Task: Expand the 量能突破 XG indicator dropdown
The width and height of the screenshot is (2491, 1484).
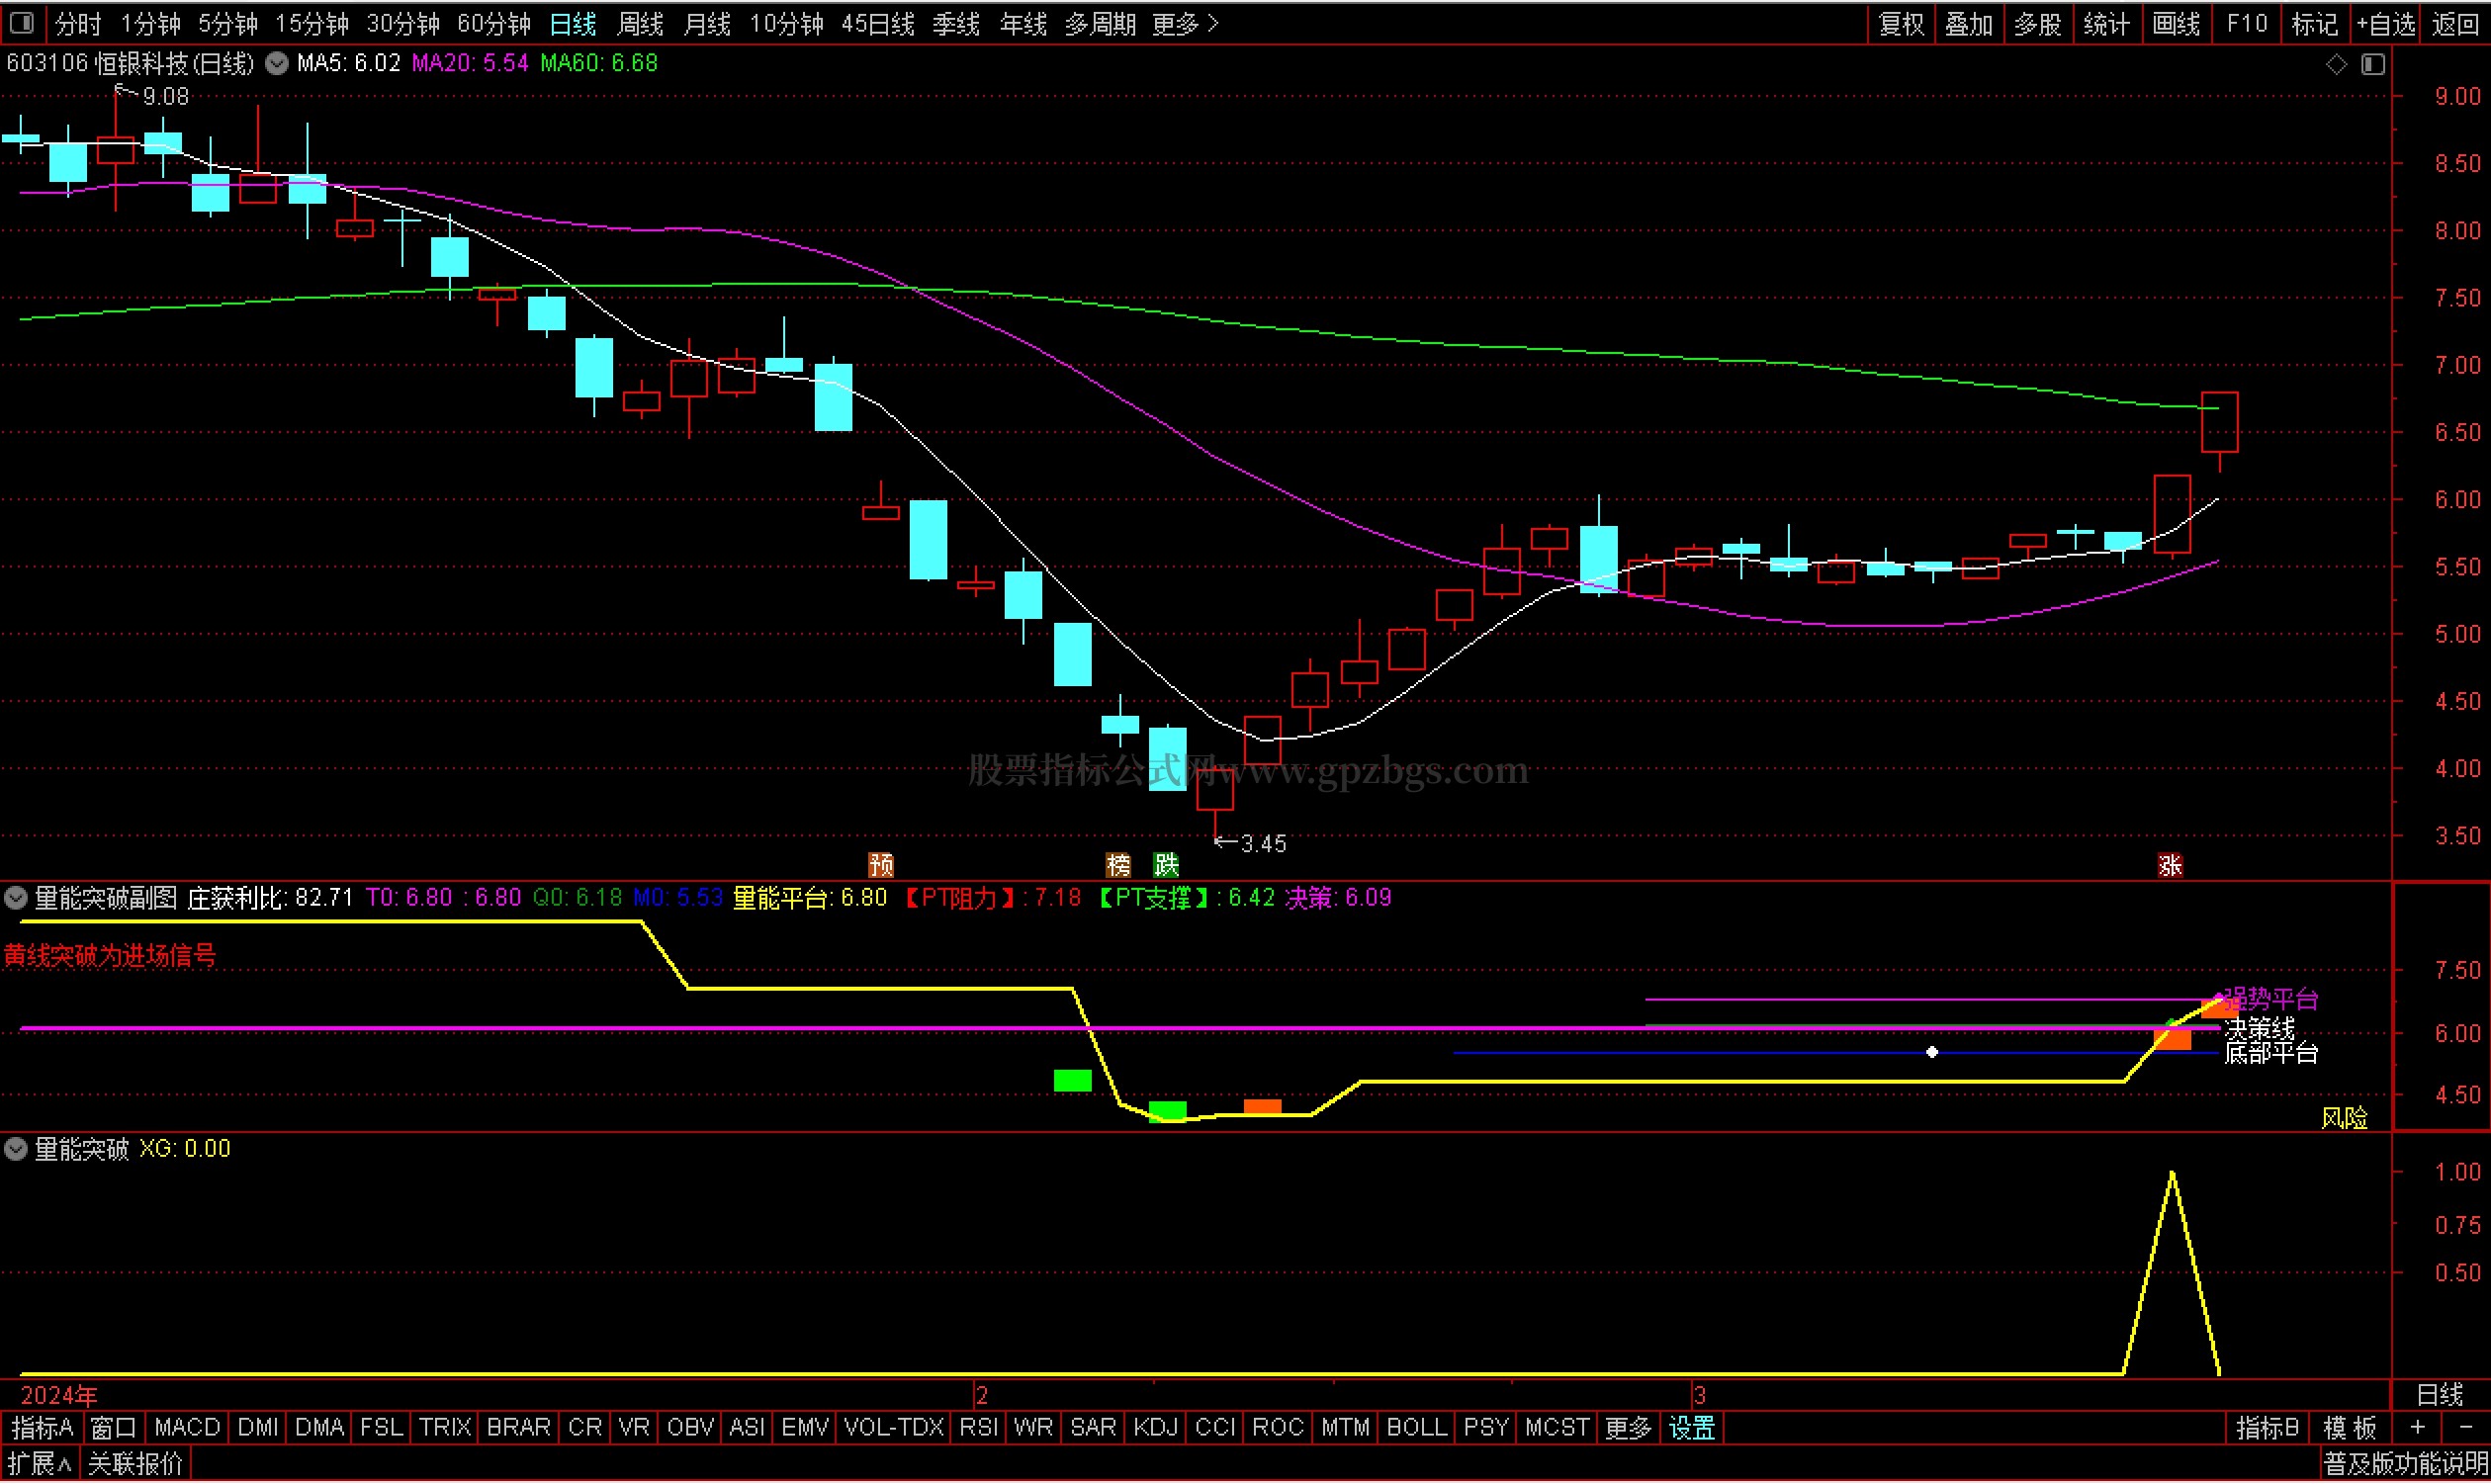Action: coord(15,1149)
